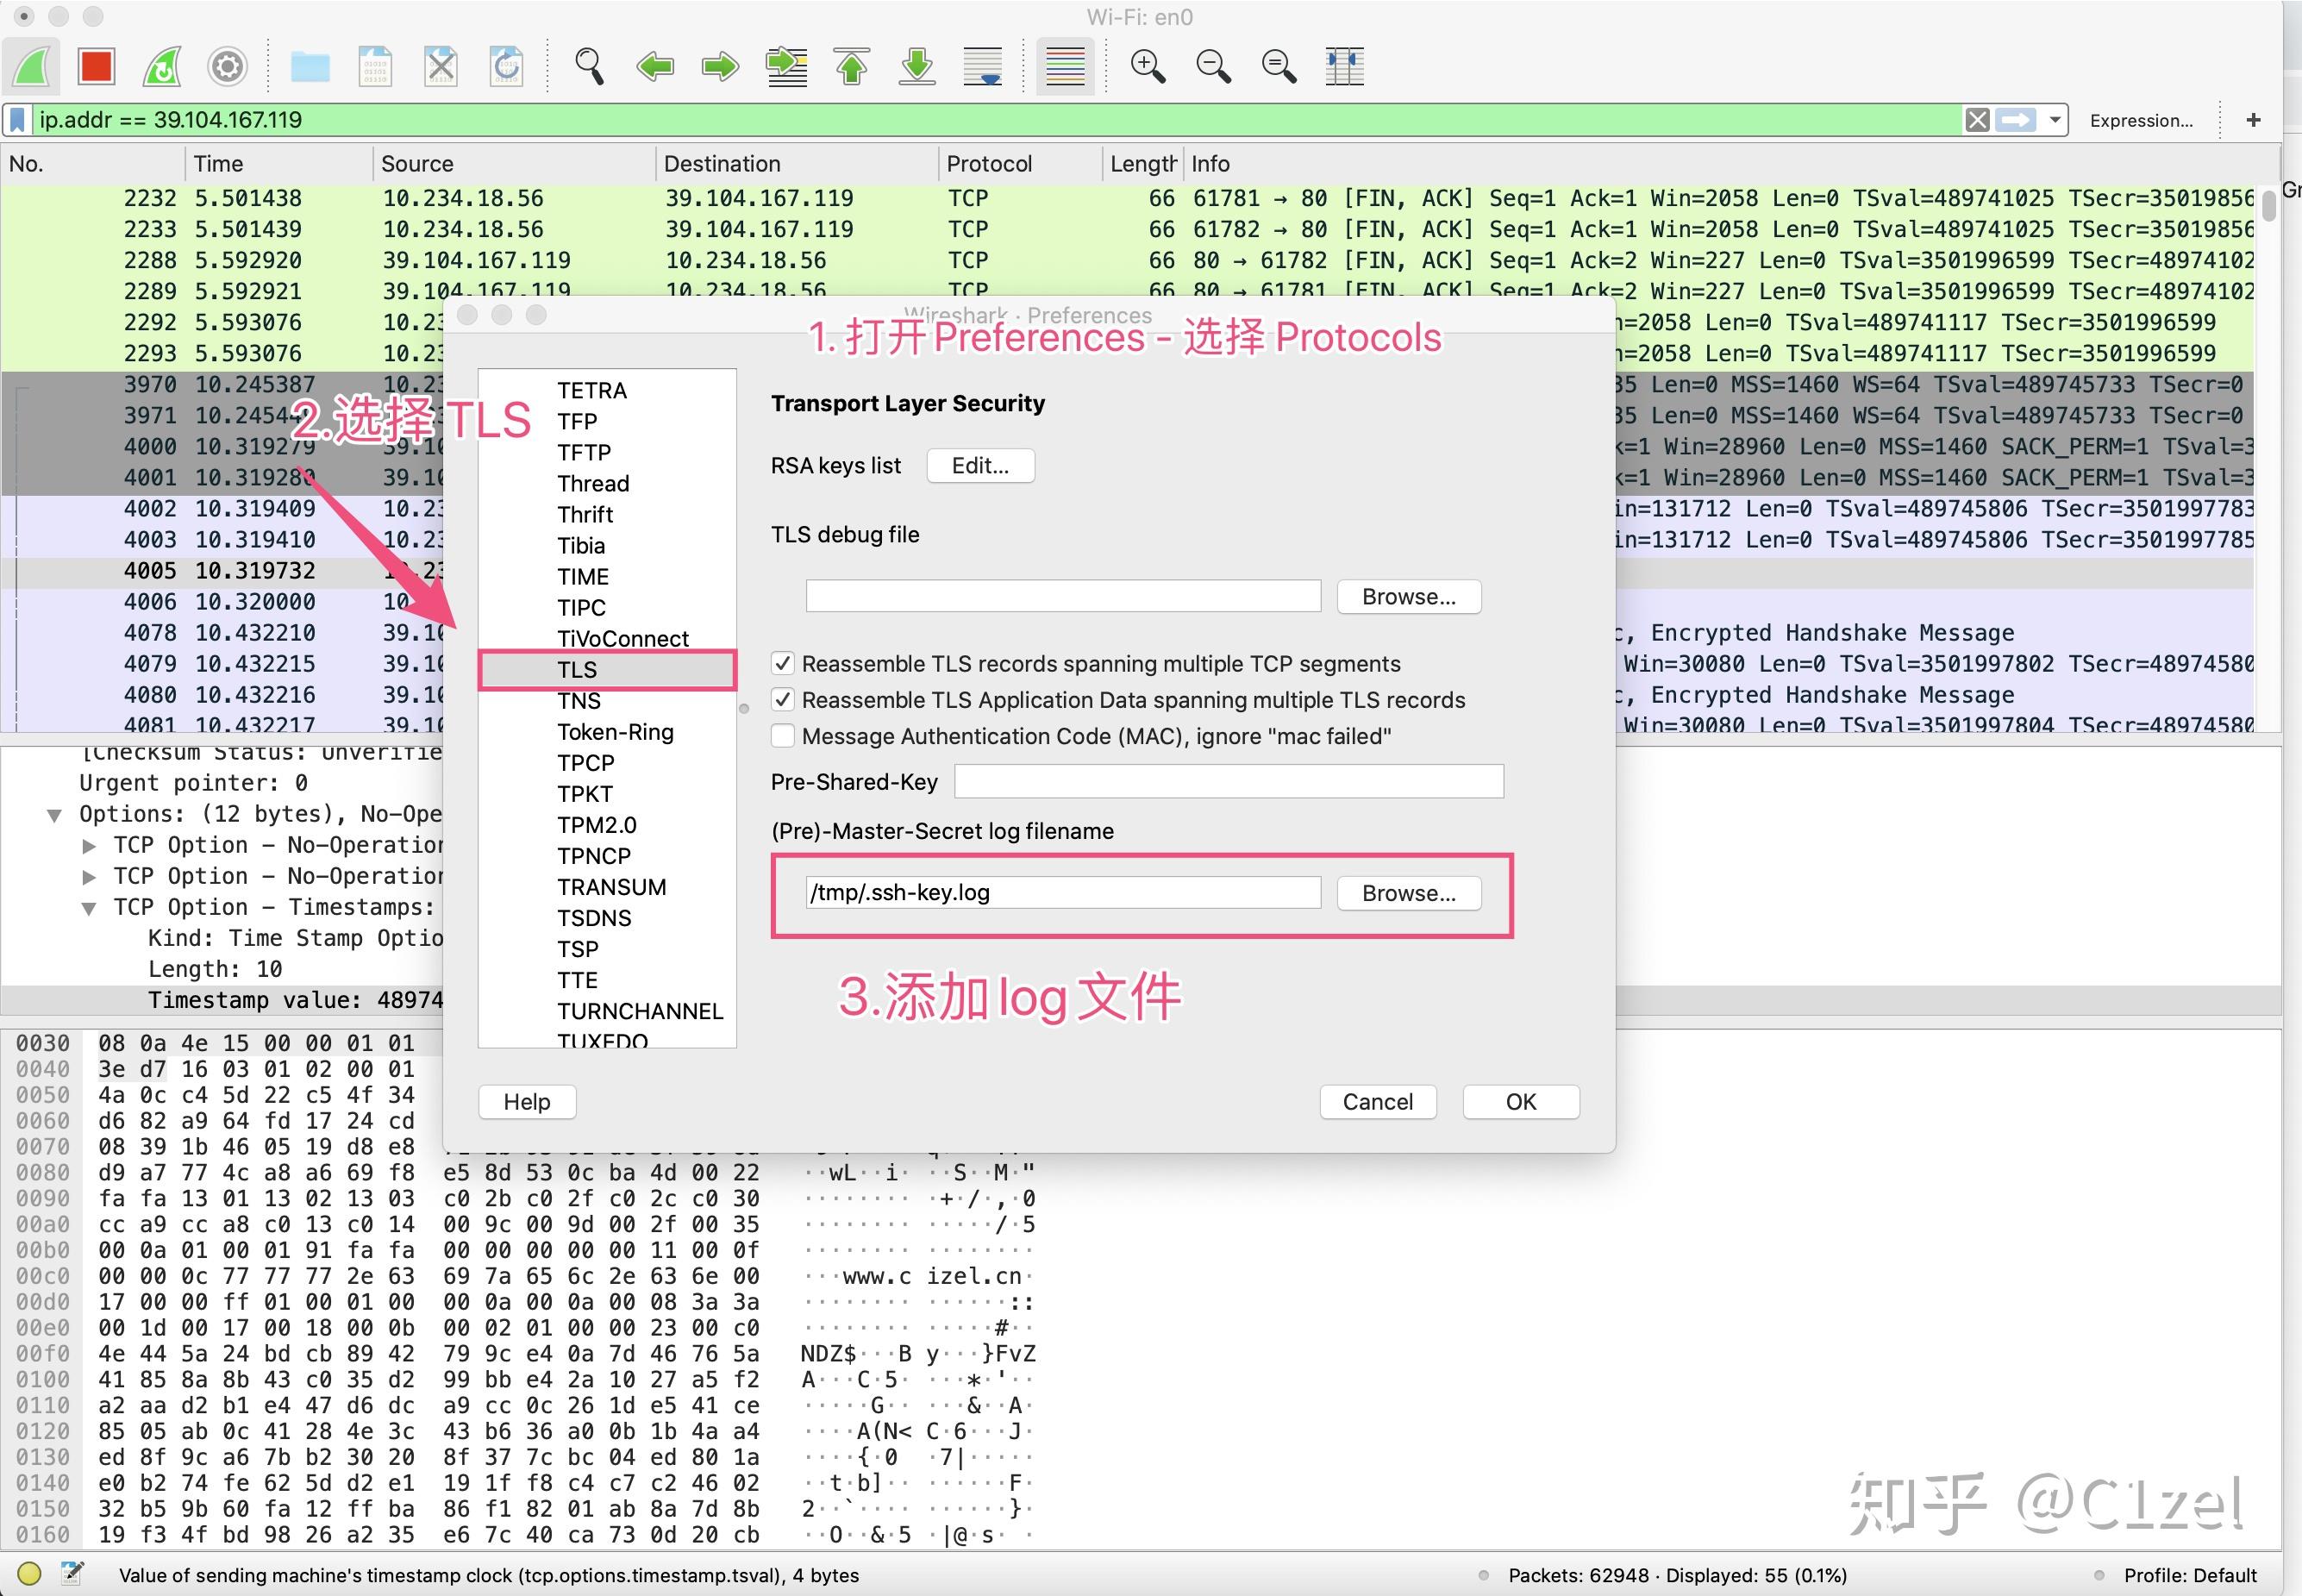Stop the running capture
Screen dimensions: 2302x1596
click(96, 66)
